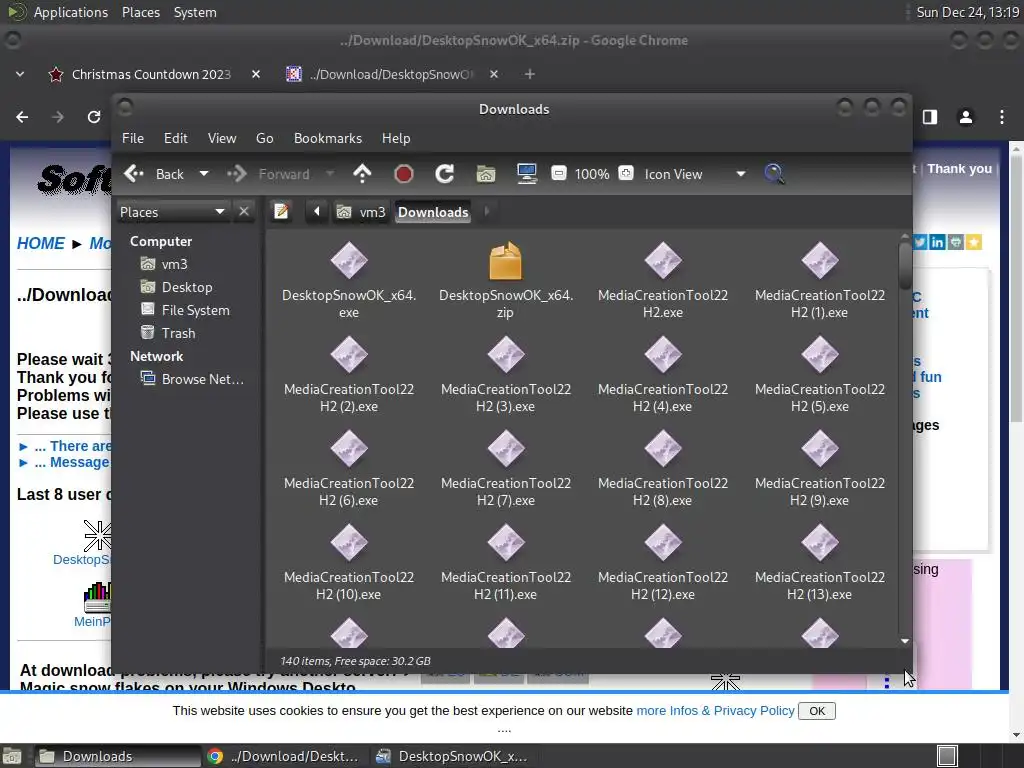
Task: Select MediaCreationTool22H2 (10).exe icon
Action: [349, 543]
